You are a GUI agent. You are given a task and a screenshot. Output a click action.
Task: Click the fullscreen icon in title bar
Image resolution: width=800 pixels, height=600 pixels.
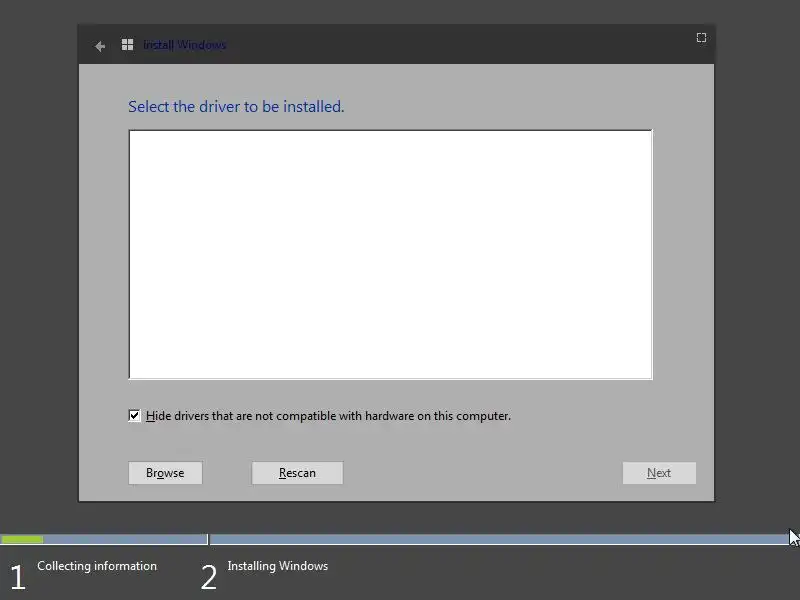702,38
